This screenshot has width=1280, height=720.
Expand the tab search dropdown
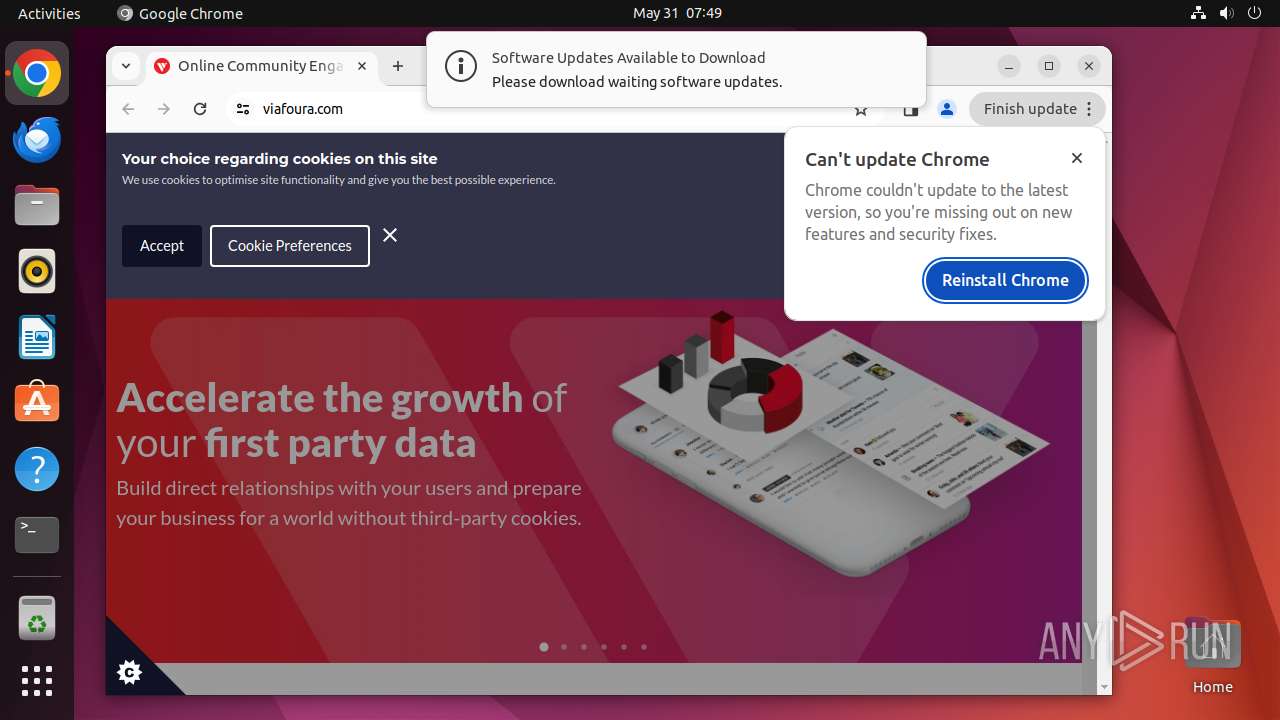click(126, 66)
